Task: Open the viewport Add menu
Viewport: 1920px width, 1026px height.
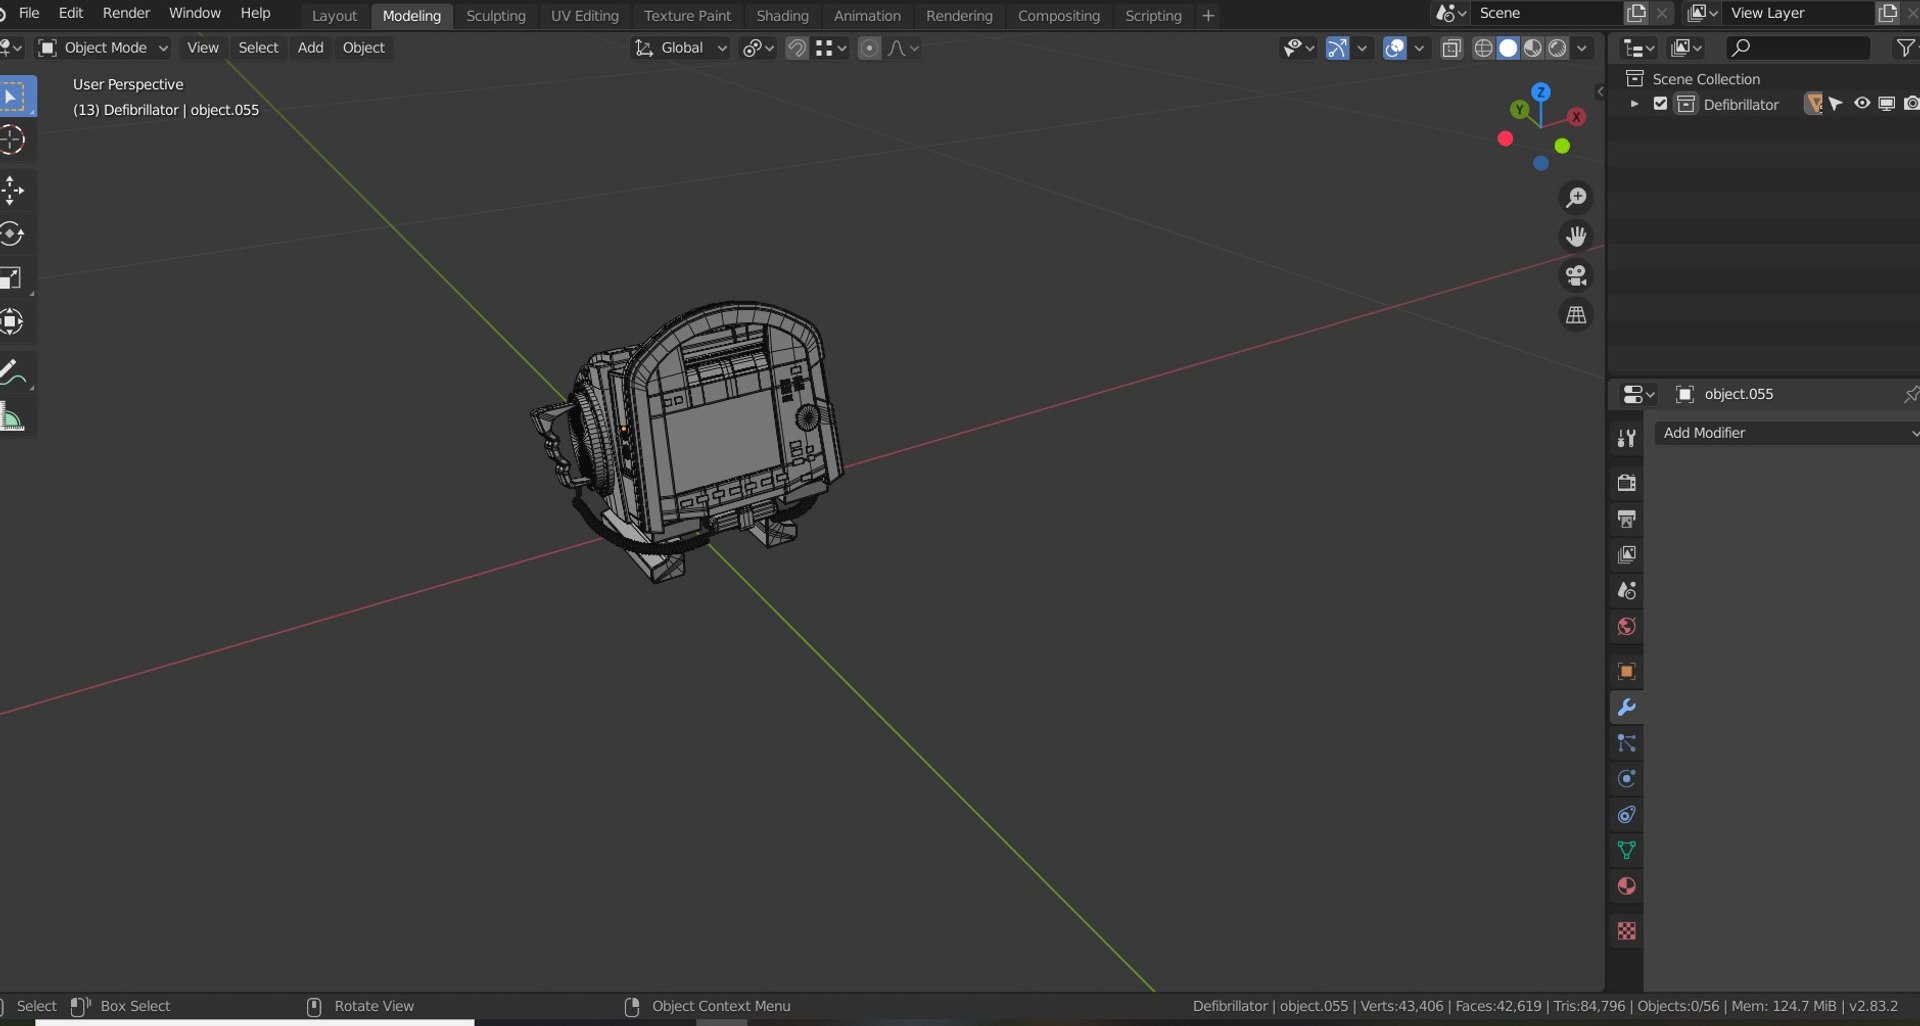Action: (310, 48)
